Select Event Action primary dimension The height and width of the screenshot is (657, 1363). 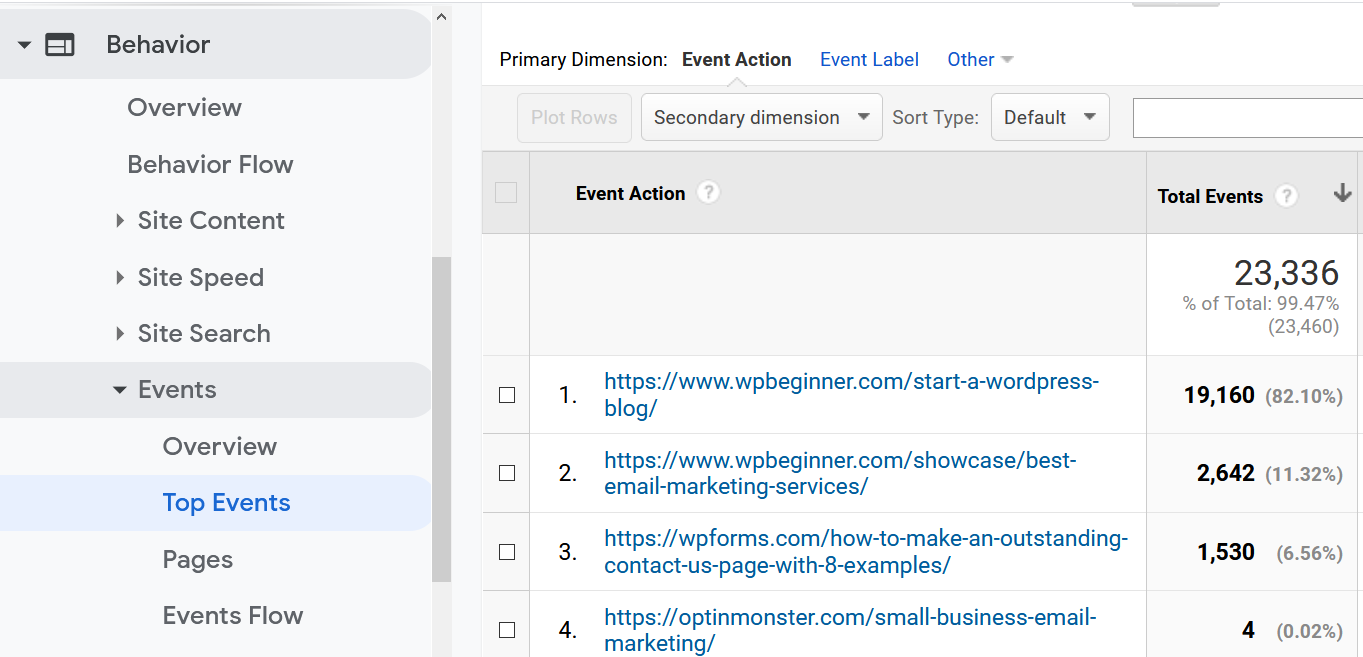737,60
